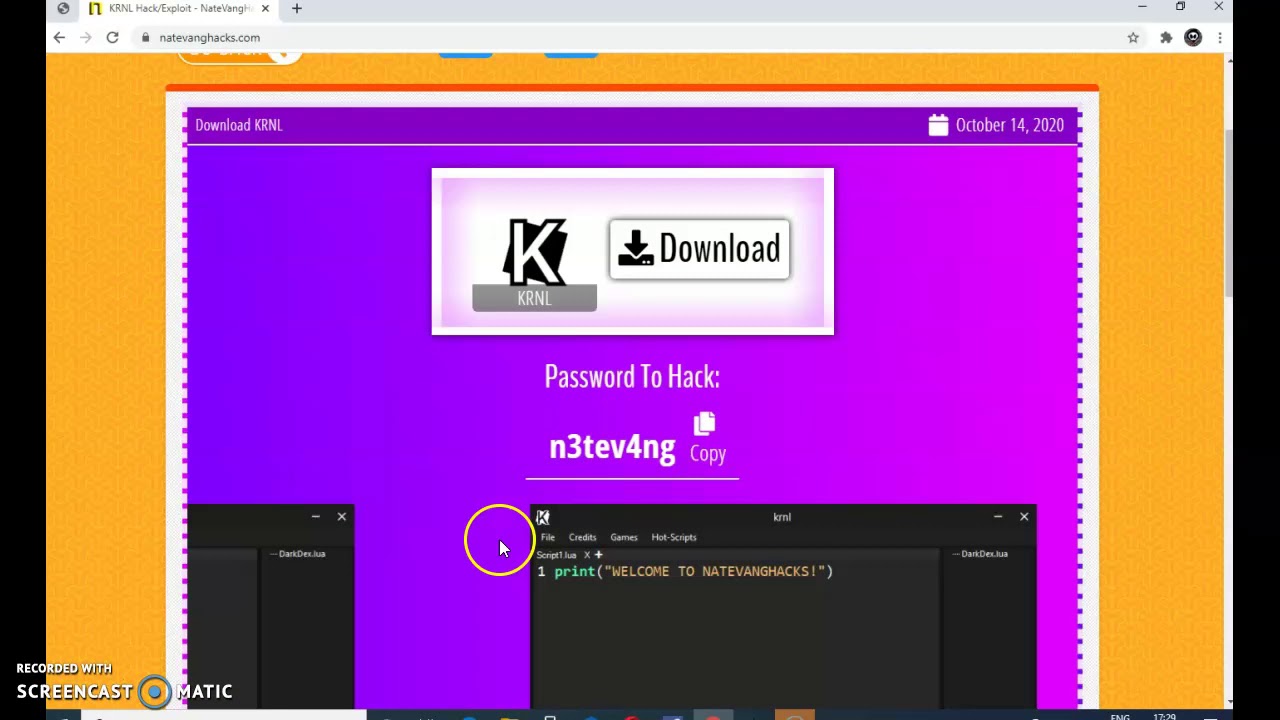
Task: Click the Download KRNL heading
Action: click(239, 125)
